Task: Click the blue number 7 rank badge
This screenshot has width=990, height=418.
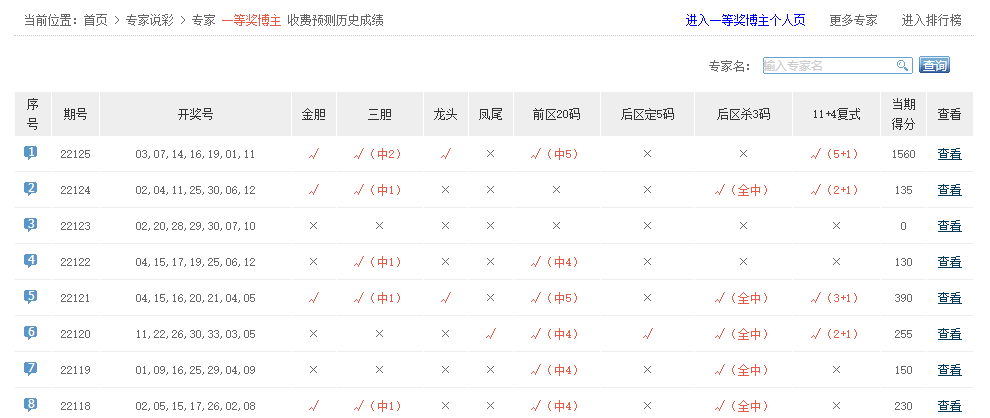Action: point(31,369)
